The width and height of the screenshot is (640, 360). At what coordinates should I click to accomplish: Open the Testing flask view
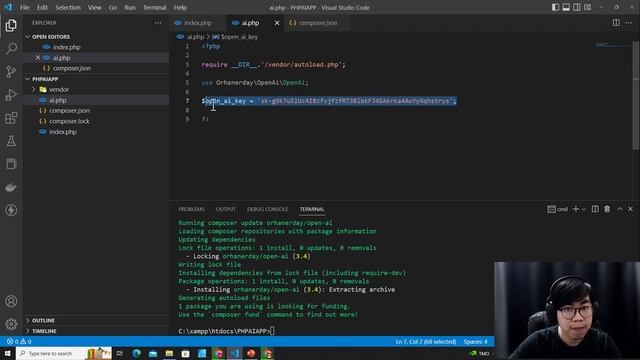pos(11,141)
